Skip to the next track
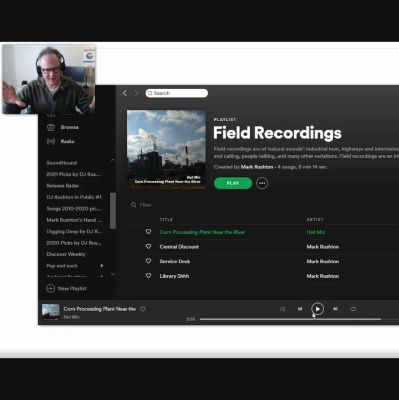The image size is (399, 400). (335, 309)
